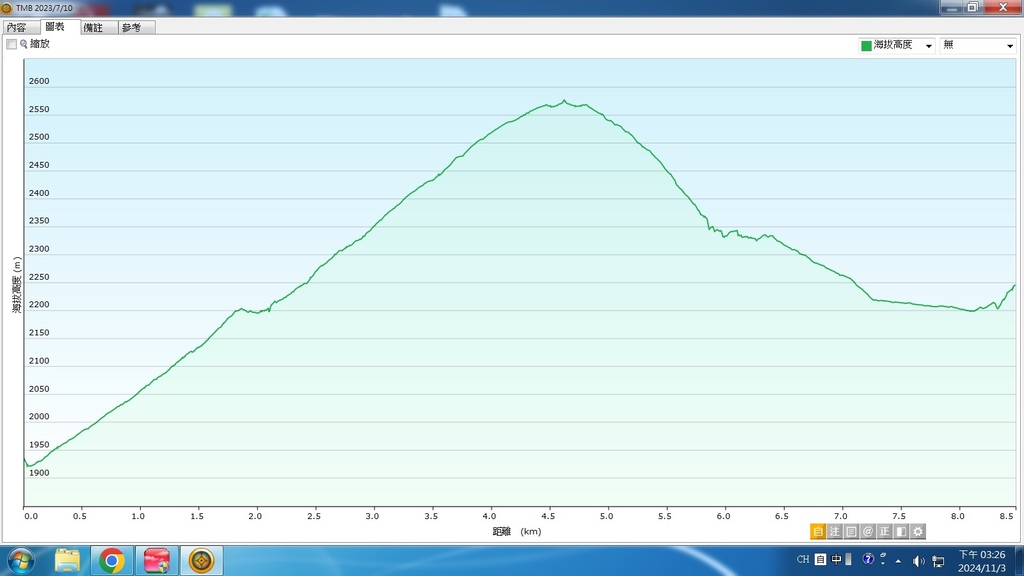Click the blue help question mark icon
The image size is (1024, 576).
click(868, 559)
